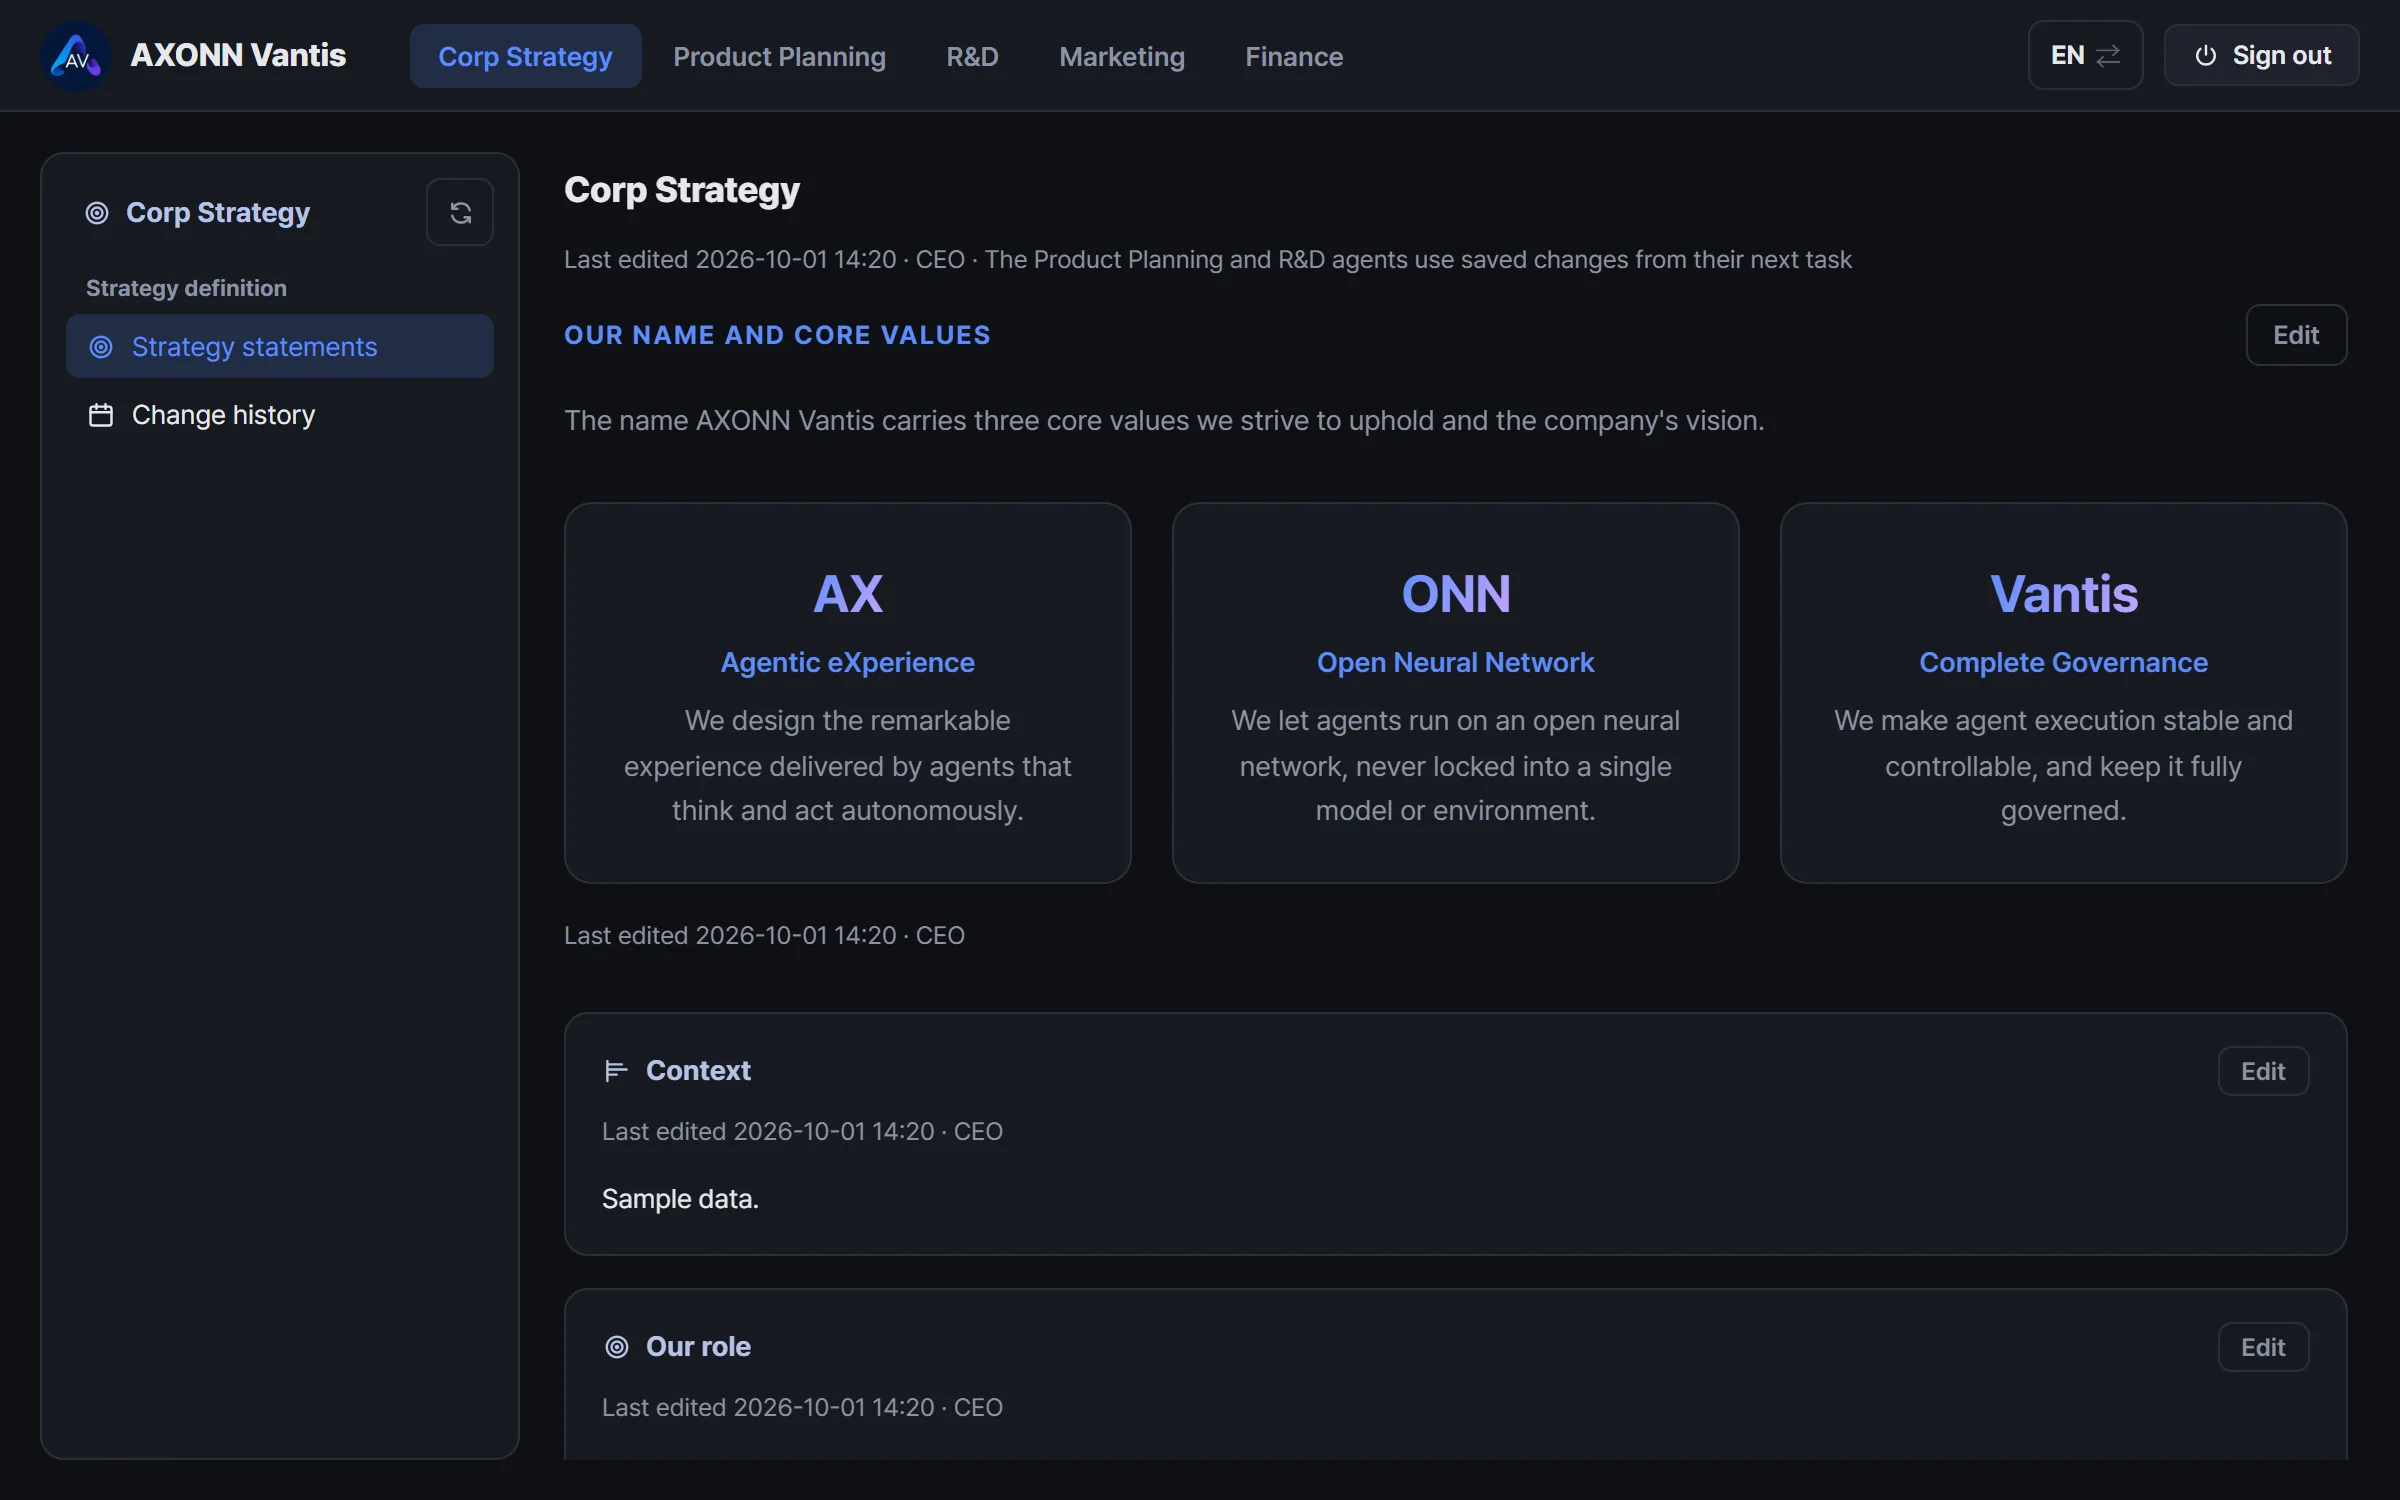Toggle the EN language switcher

click(2085, 55)
